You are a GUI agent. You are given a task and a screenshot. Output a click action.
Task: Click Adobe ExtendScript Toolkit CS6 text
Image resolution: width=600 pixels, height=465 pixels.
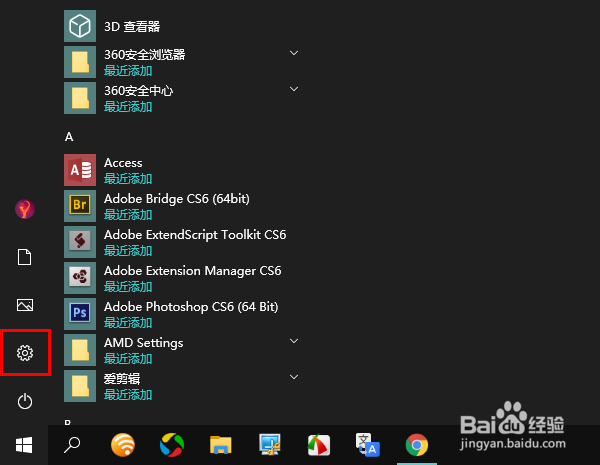(x=195, y=235)
